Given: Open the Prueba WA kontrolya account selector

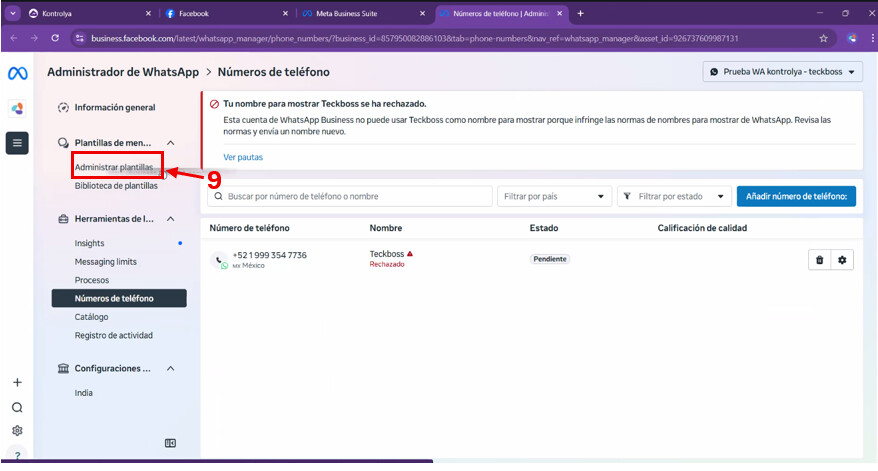Looking at the screenshot, I should (780, 72).
